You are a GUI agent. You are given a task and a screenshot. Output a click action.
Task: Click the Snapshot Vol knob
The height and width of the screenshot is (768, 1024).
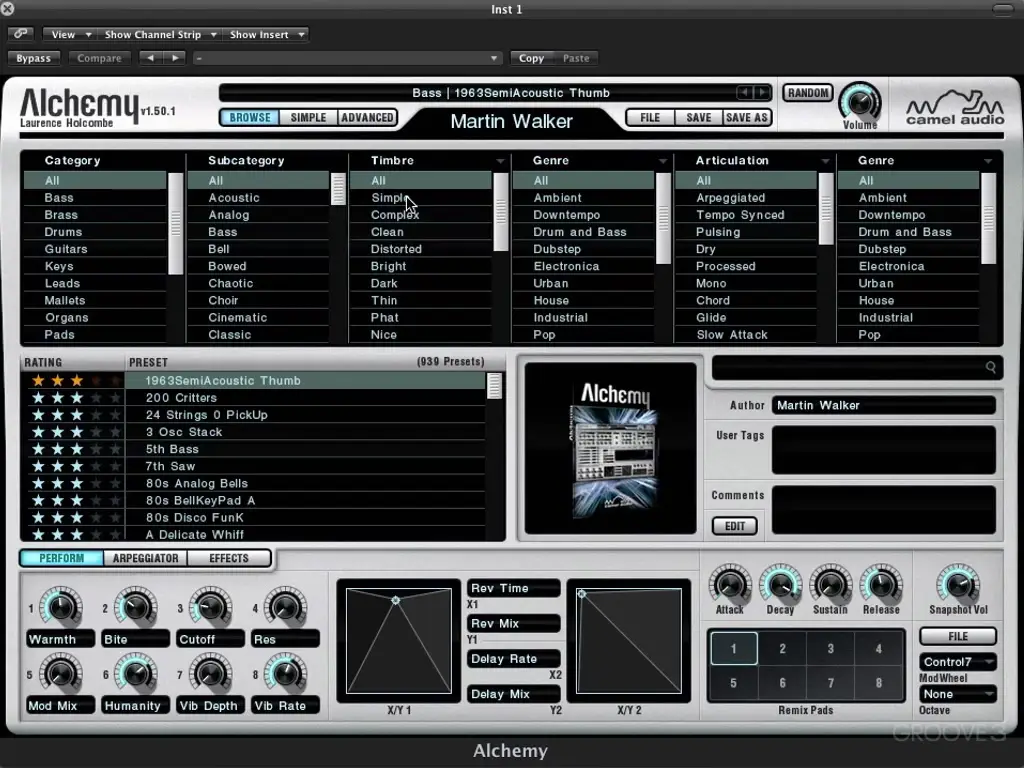(x=958, y=584)
